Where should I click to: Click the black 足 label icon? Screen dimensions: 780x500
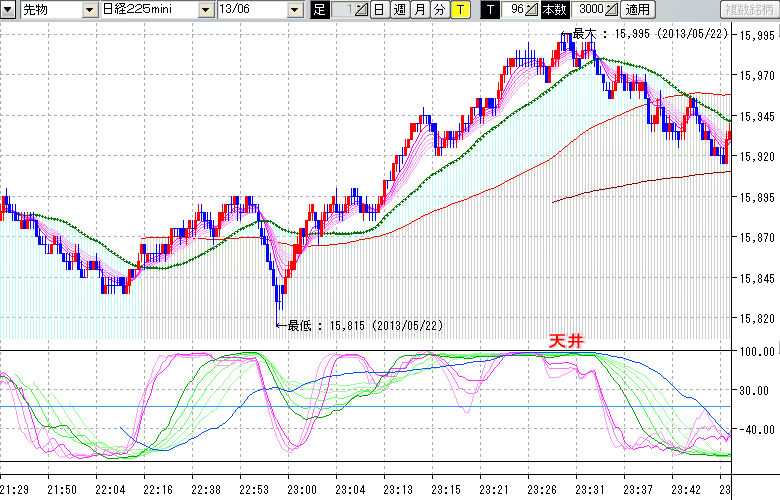pyautogui.click(x=319, y=10)
